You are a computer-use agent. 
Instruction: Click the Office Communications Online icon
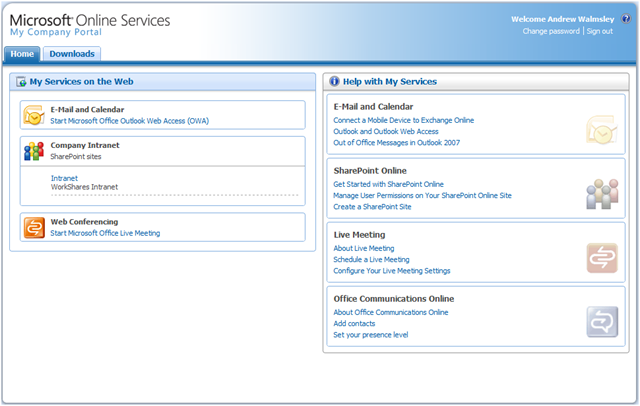click(602, 322)
